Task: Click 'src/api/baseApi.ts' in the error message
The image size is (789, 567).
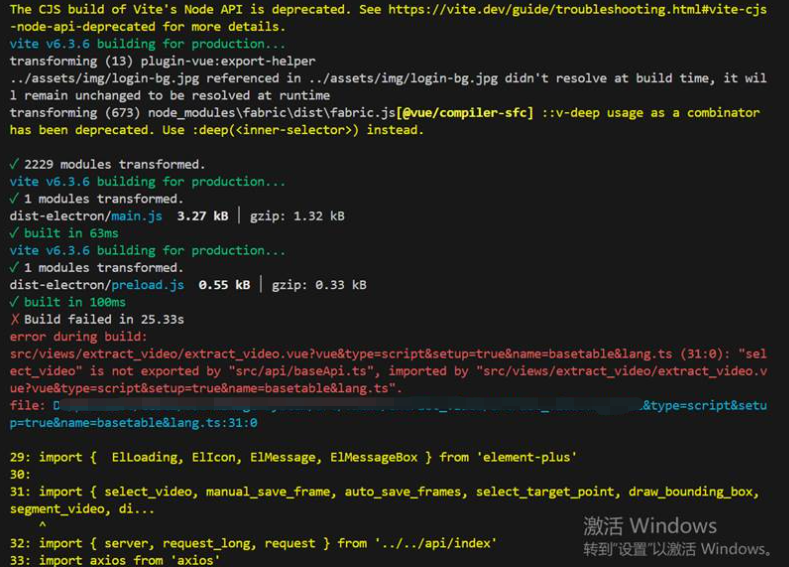Action: [x=301, y=371]
